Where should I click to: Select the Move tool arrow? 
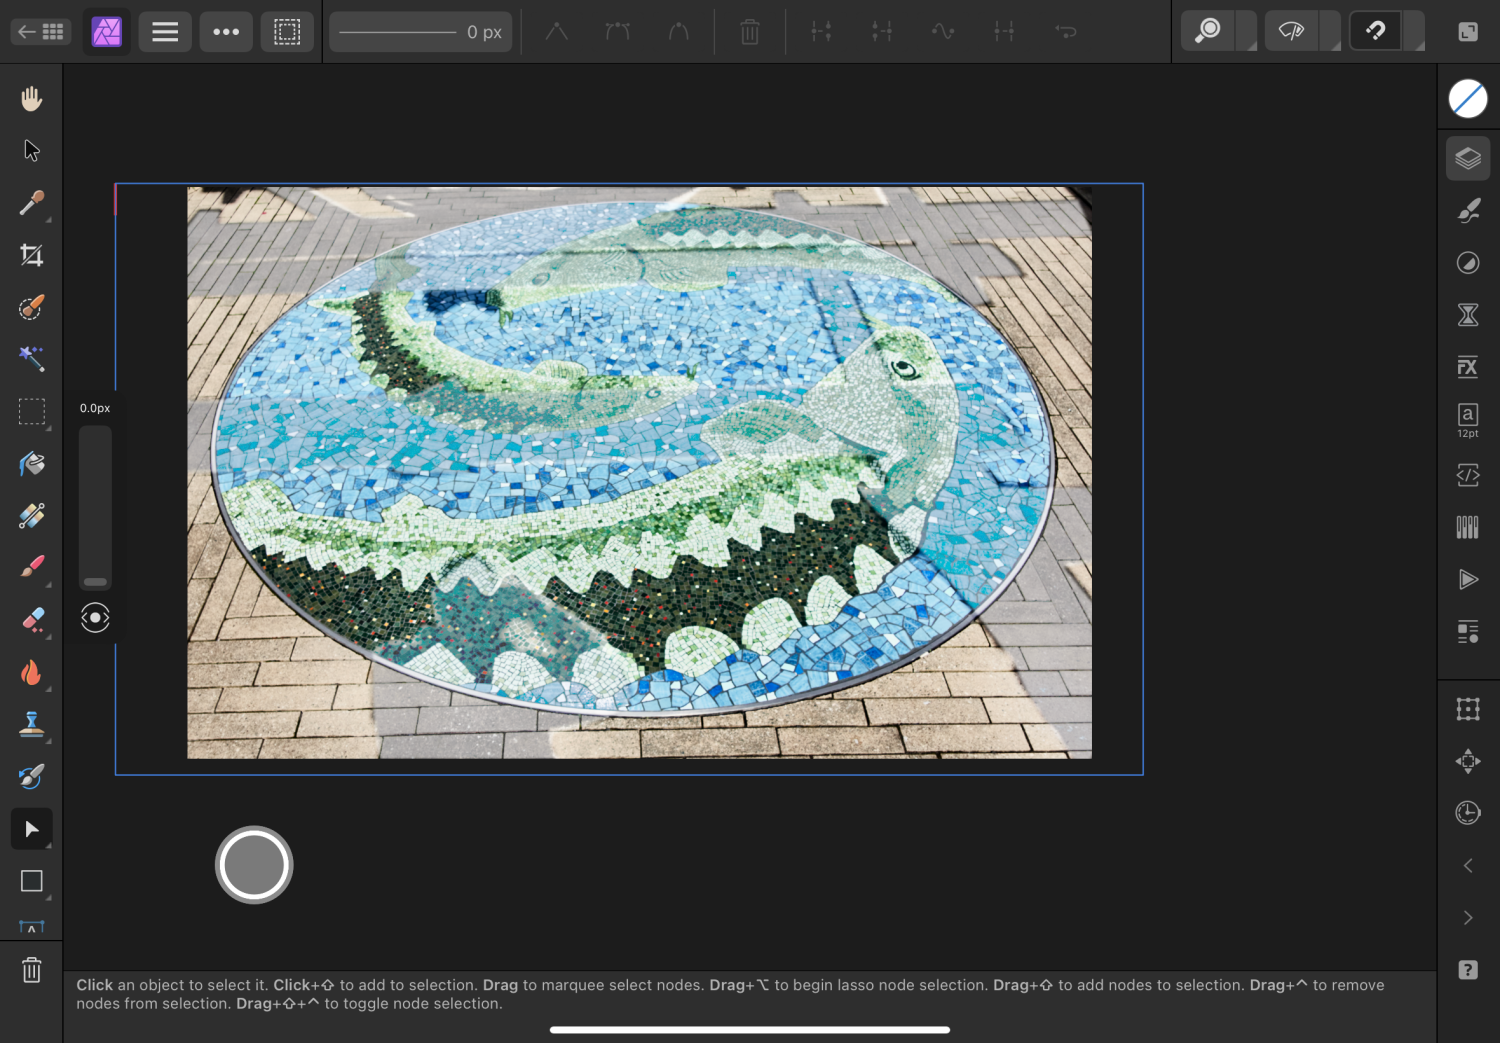point(31,150)
